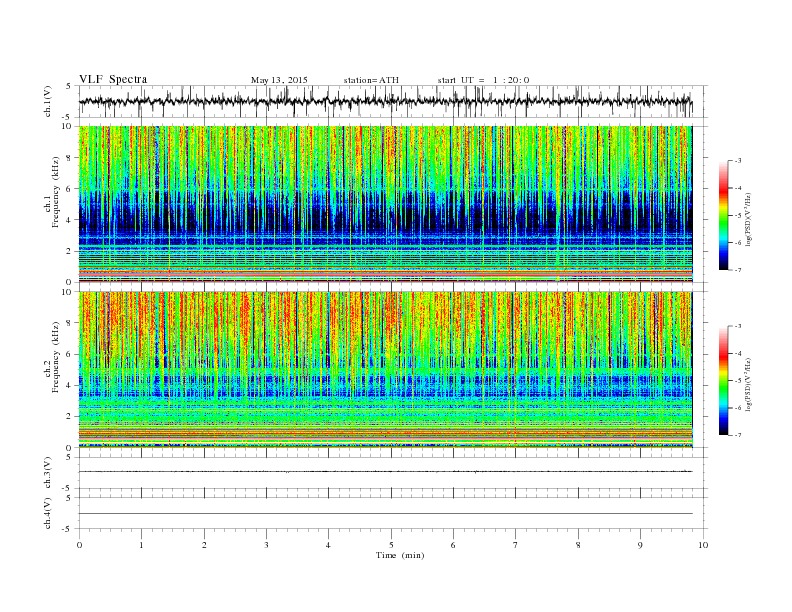Image resolution: width=792 pixels, height=612 pixels.
Task: Click the ch.3 voltage trace line
Action: click(x=385, y=472)
